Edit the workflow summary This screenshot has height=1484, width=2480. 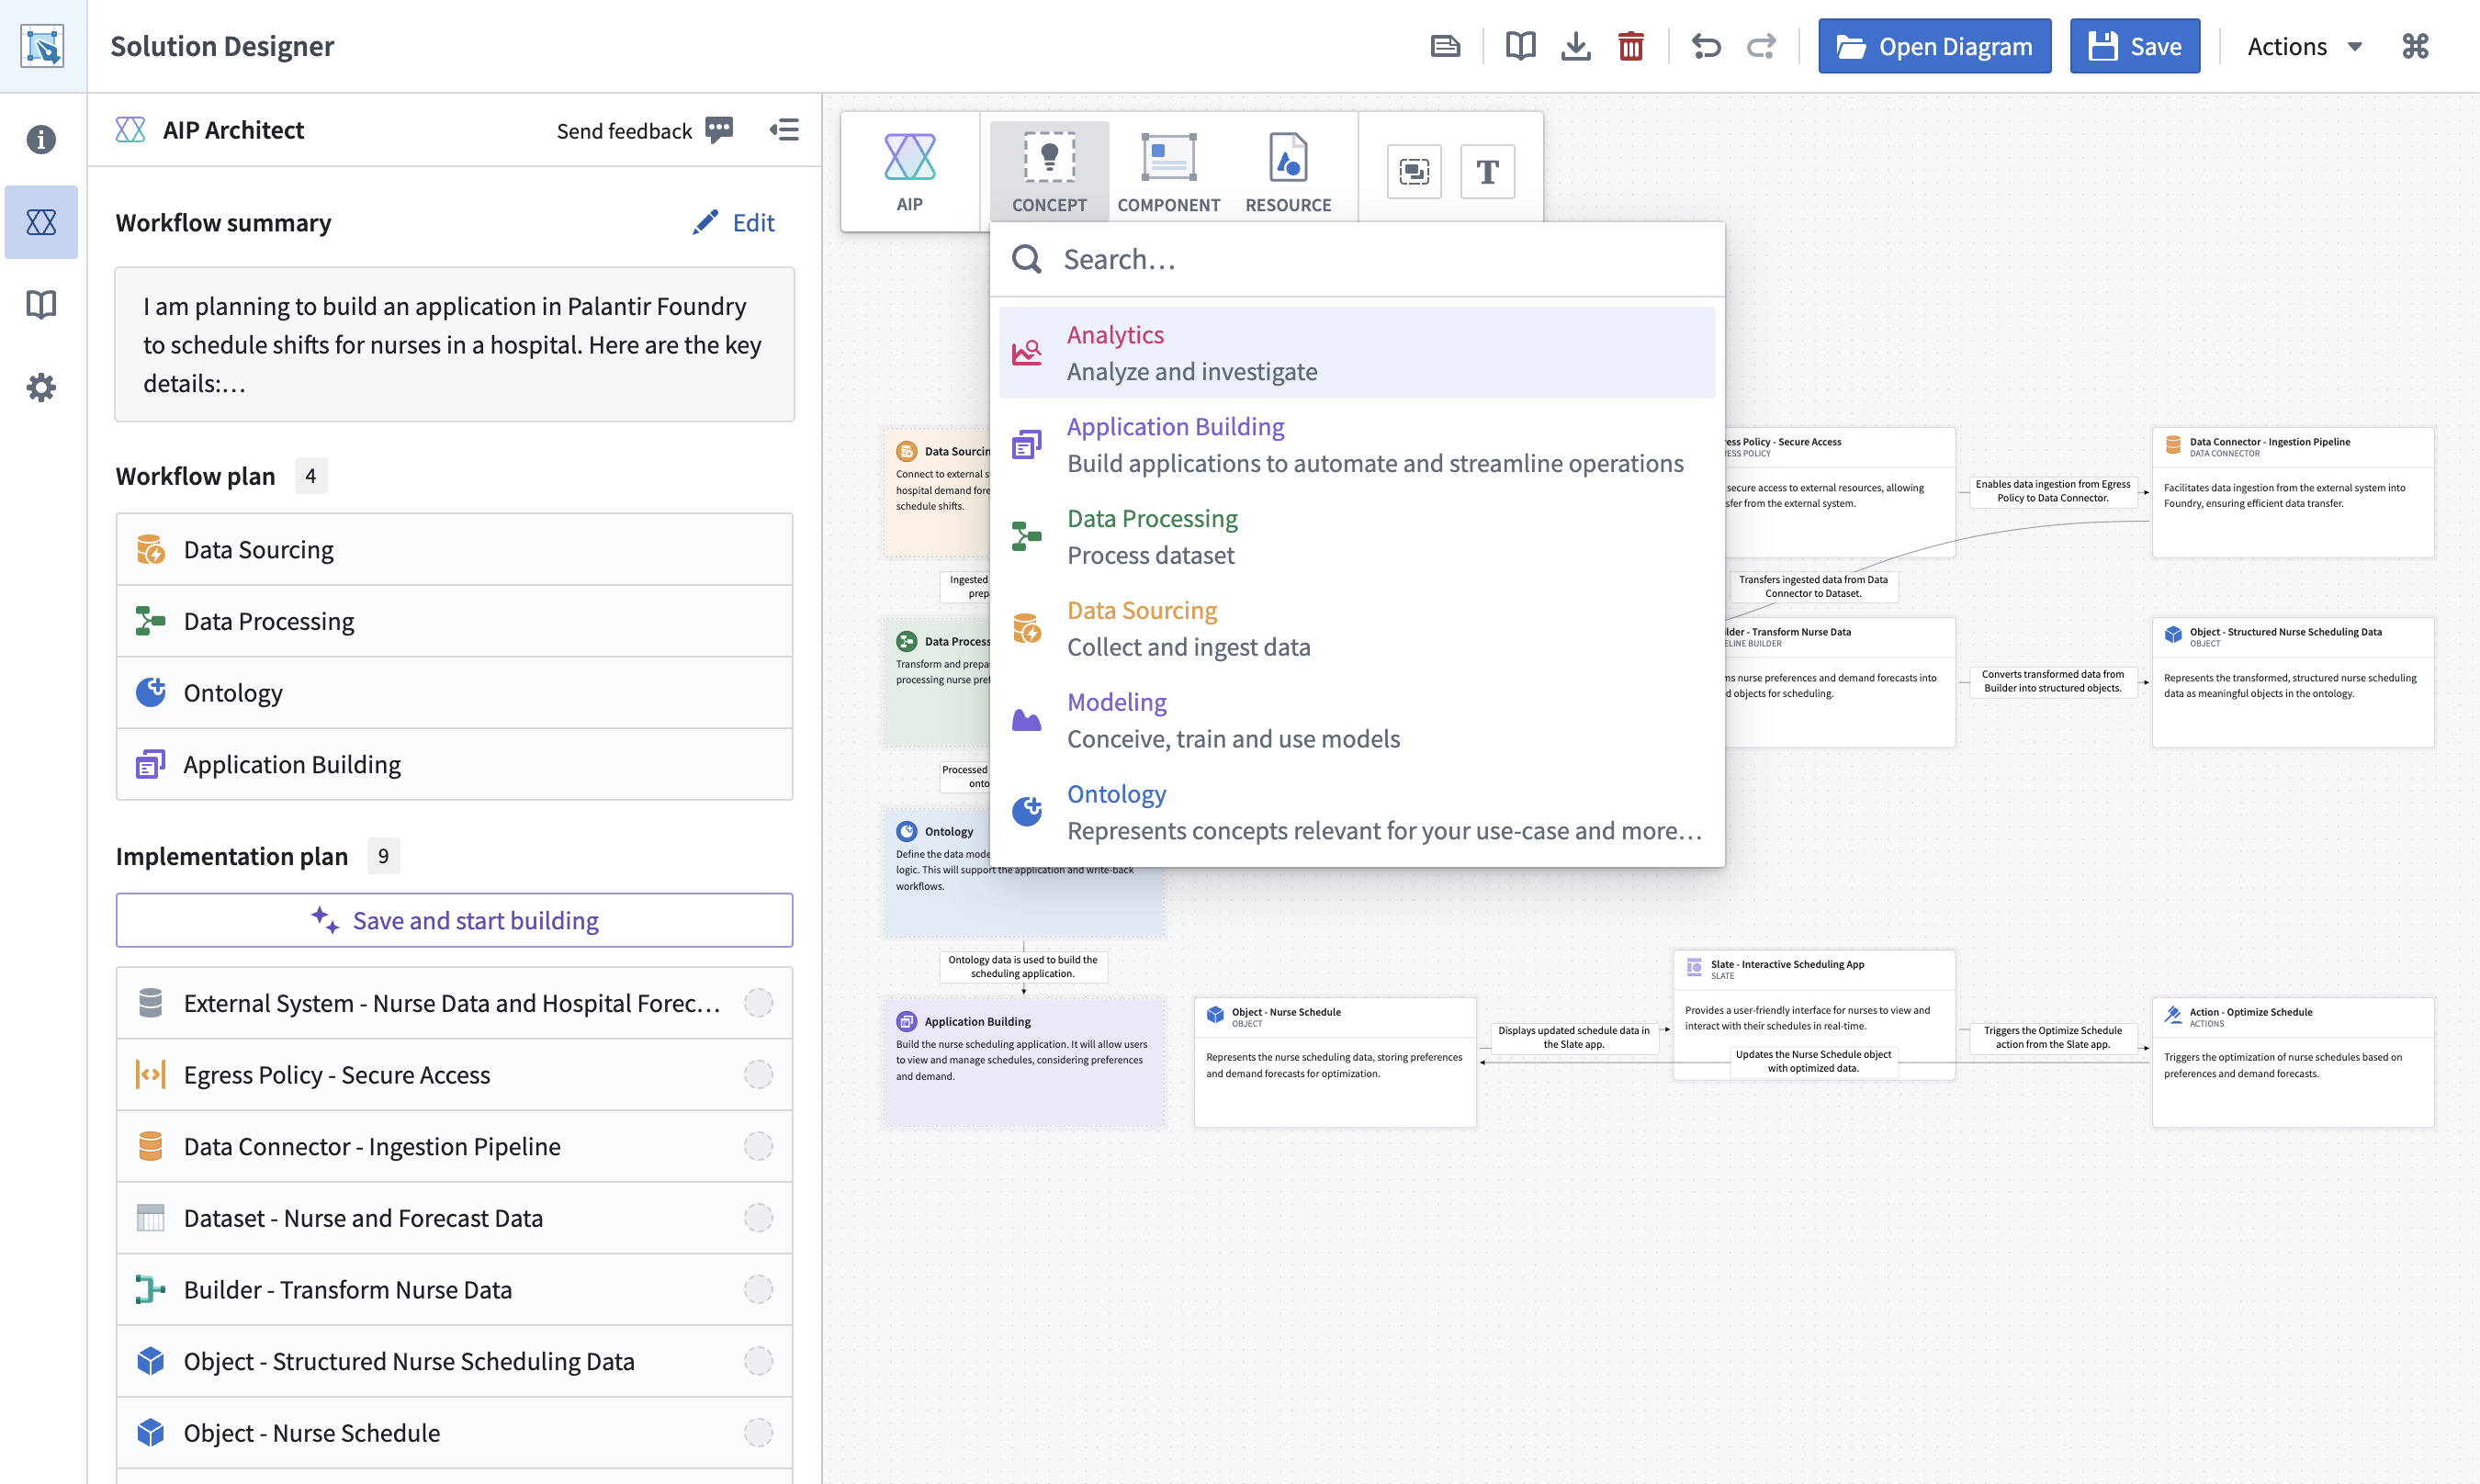pos(733,222)
